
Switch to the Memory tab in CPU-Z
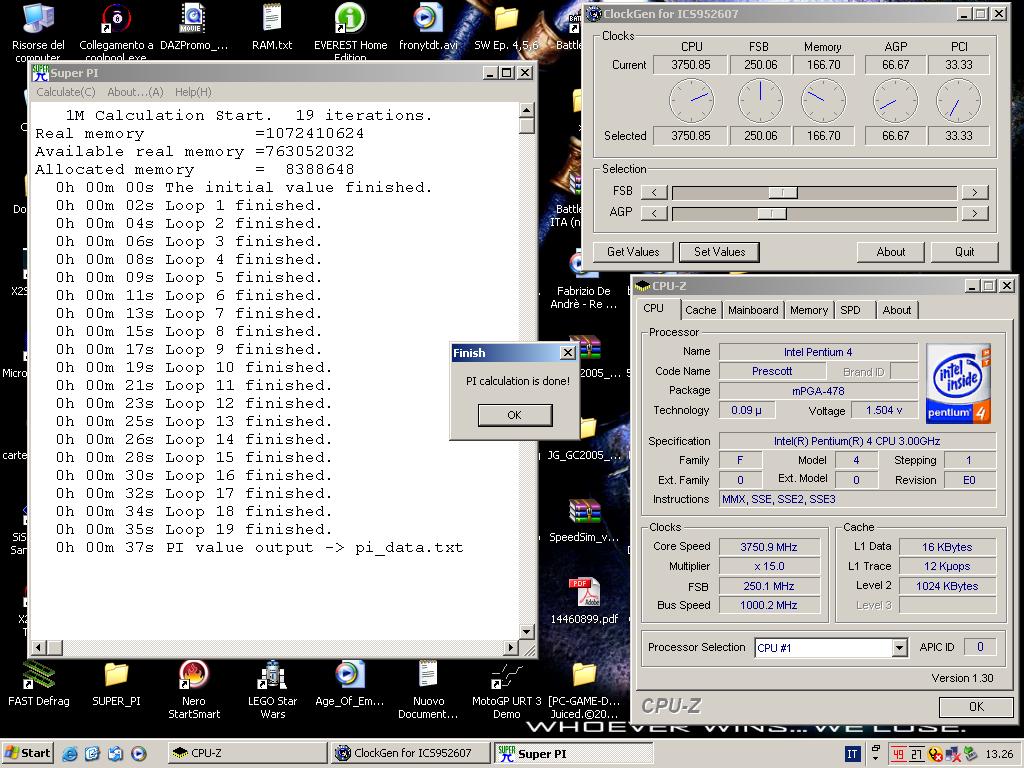(808, 310)
